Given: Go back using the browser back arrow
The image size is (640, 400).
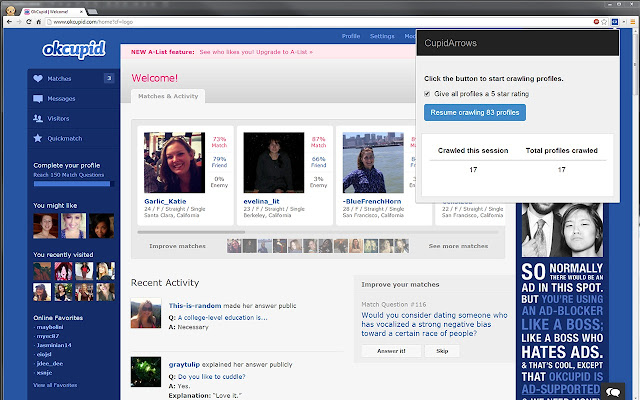Looking at the screenshot, I should click(9, 22).
